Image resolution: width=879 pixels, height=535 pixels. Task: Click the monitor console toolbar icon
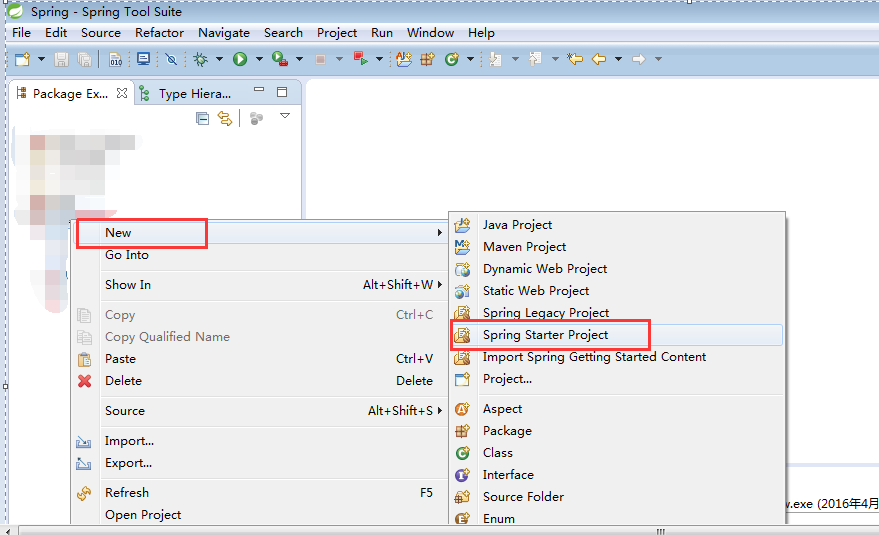(x=144, y=58)
